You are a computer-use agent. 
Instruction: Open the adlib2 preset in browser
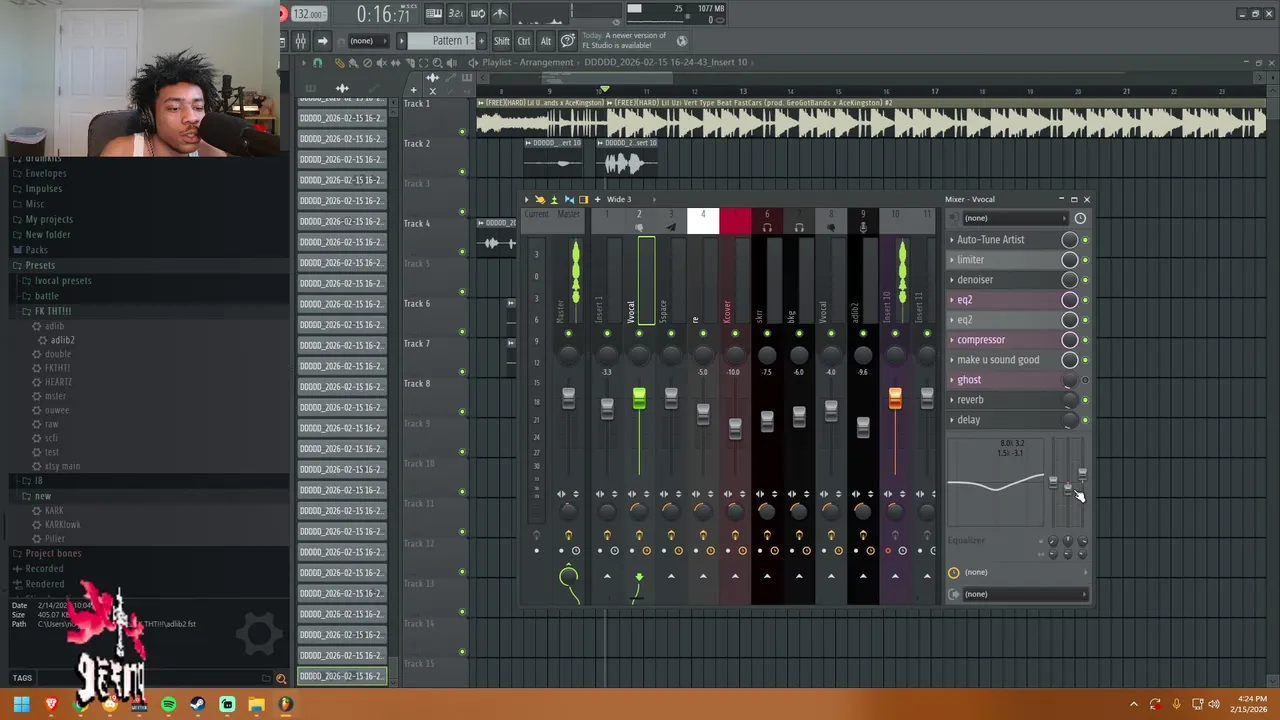[62, 340]
